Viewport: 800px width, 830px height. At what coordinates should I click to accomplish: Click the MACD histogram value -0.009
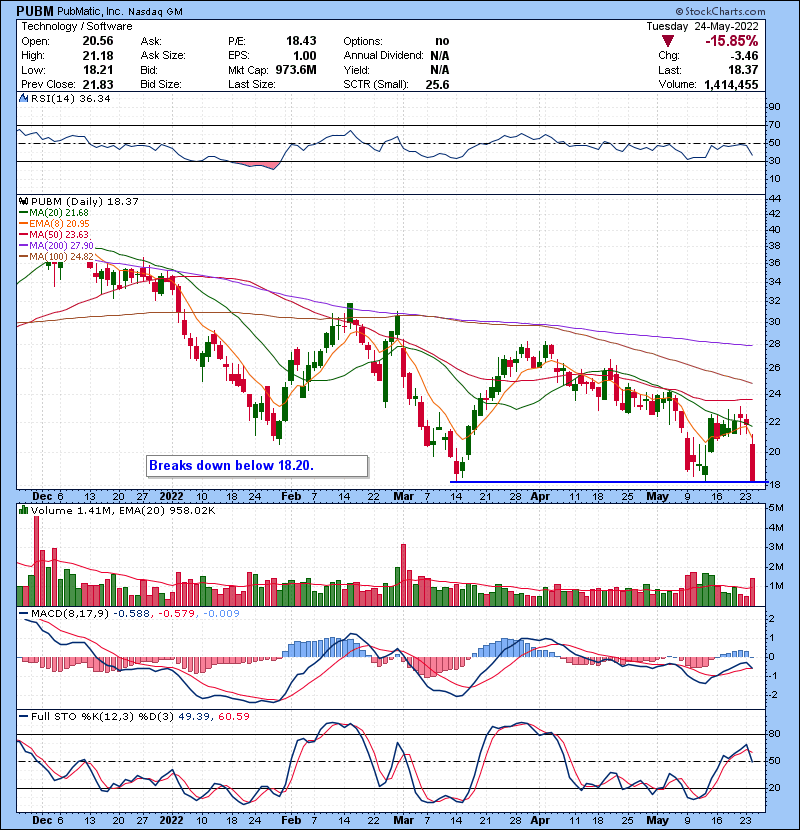pos(221,614)
